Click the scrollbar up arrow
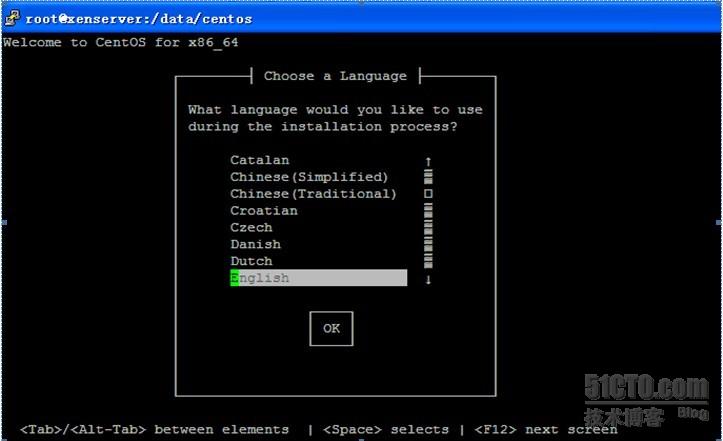The image size is (723, 441). tap(428, 161)
